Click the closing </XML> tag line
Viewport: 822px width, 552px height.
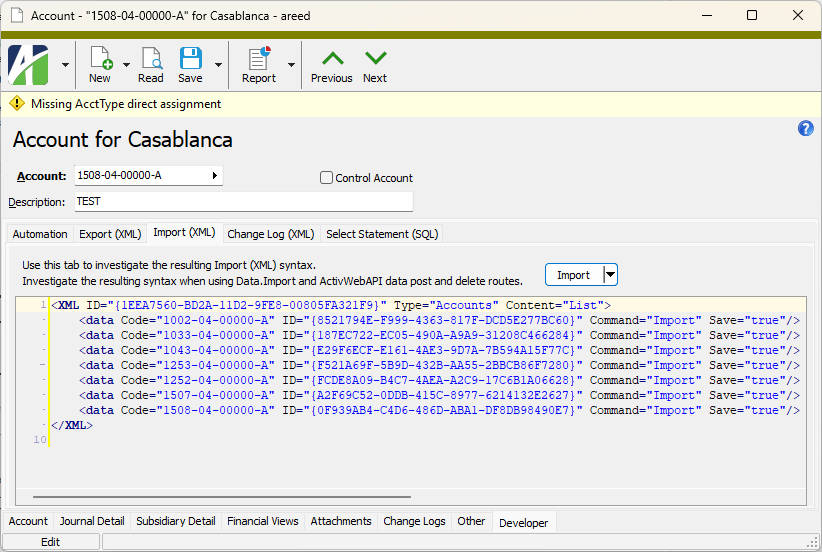point(72,425)
